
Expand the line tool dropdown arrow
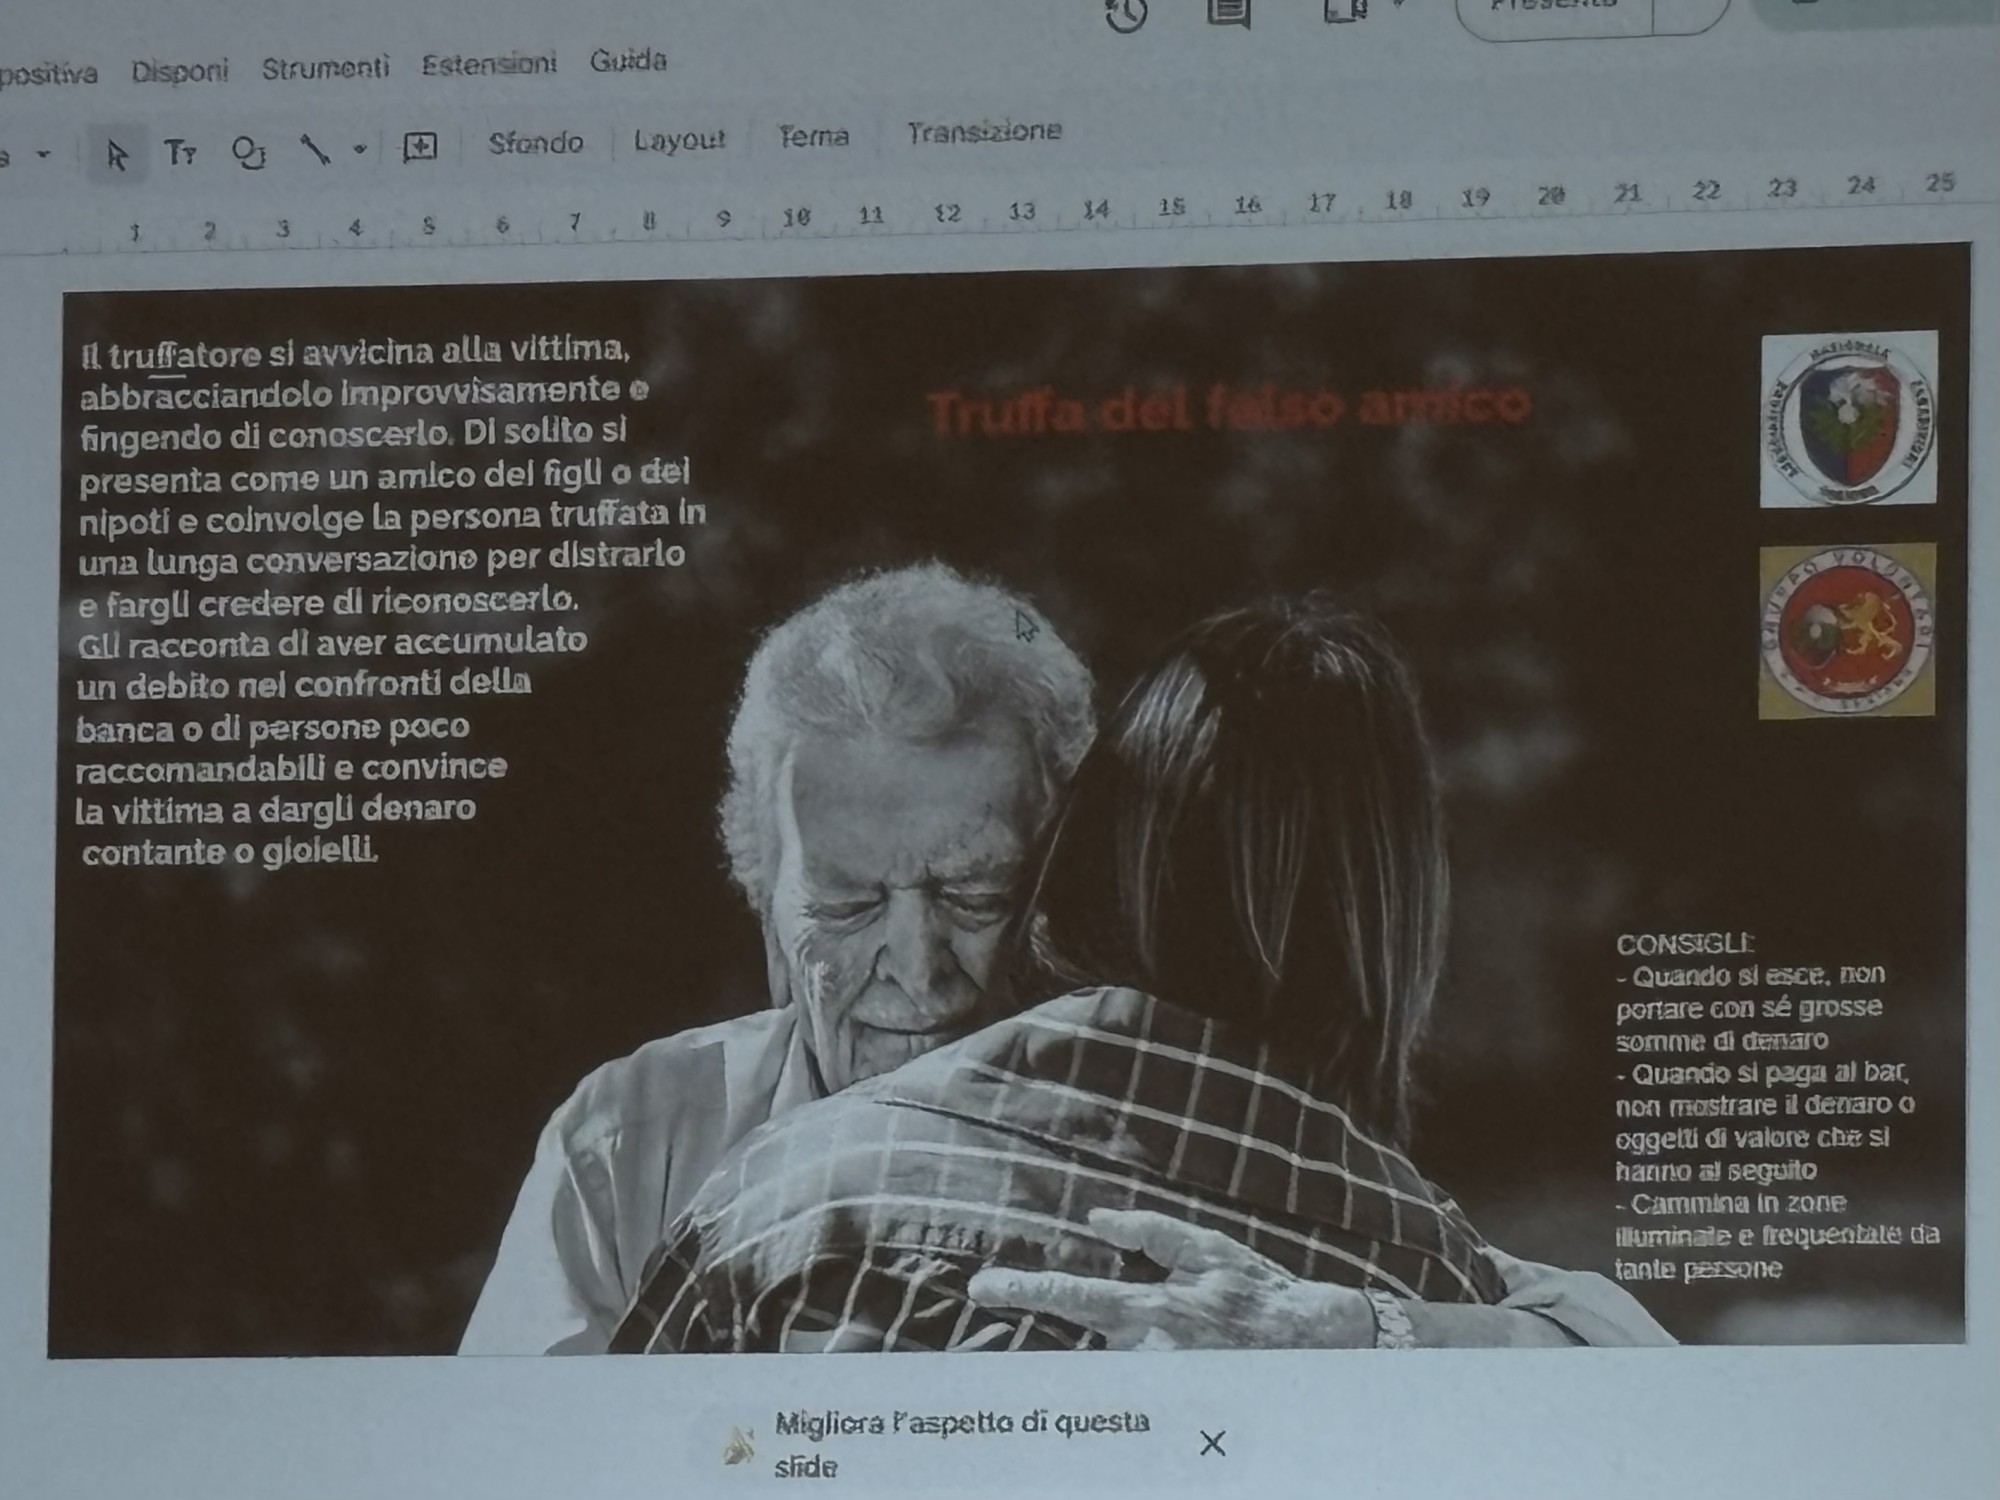(360, 150)
